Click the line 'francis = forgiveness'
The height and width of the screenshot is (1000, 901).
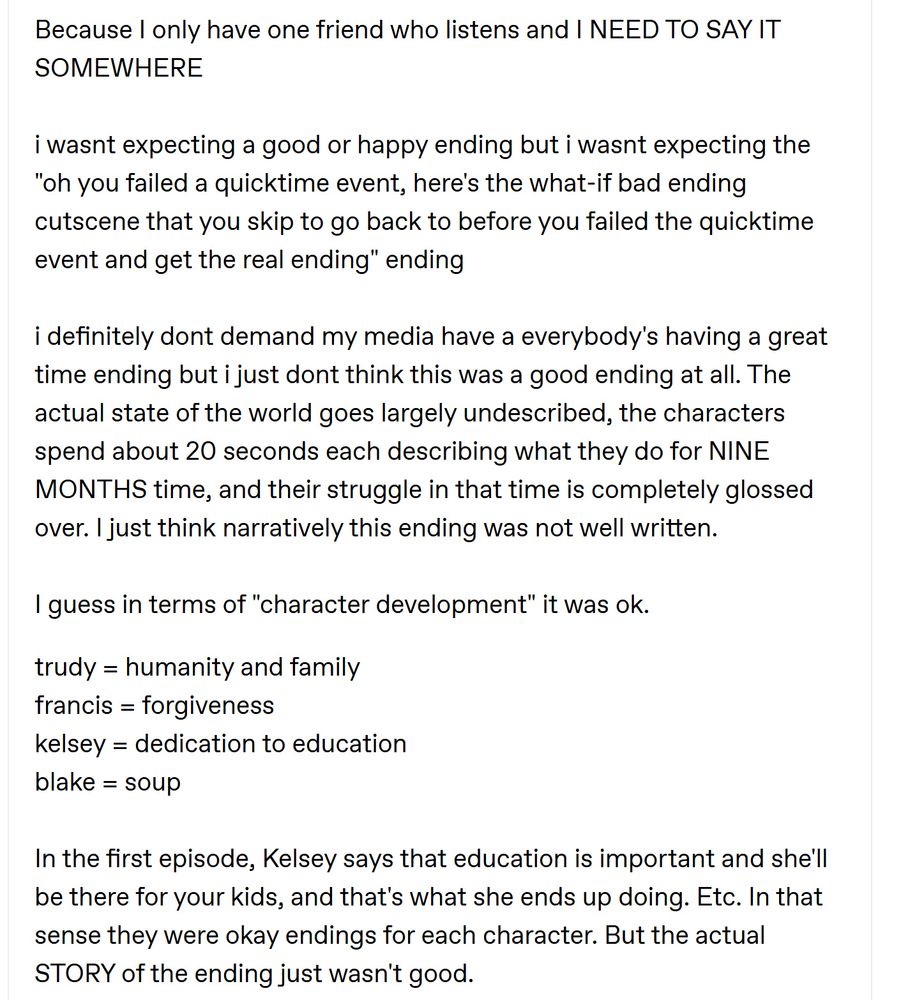(154, 705)
